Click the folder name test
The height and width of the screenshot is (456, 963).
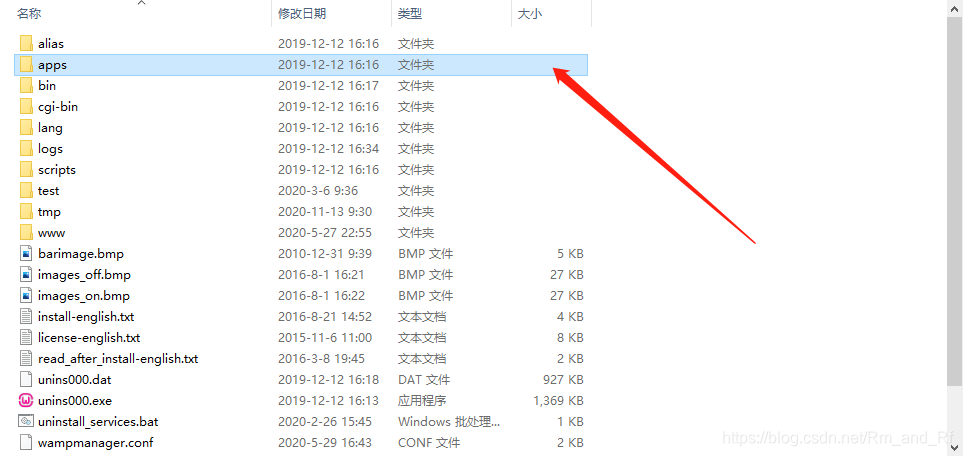click(x=49, y=191)
